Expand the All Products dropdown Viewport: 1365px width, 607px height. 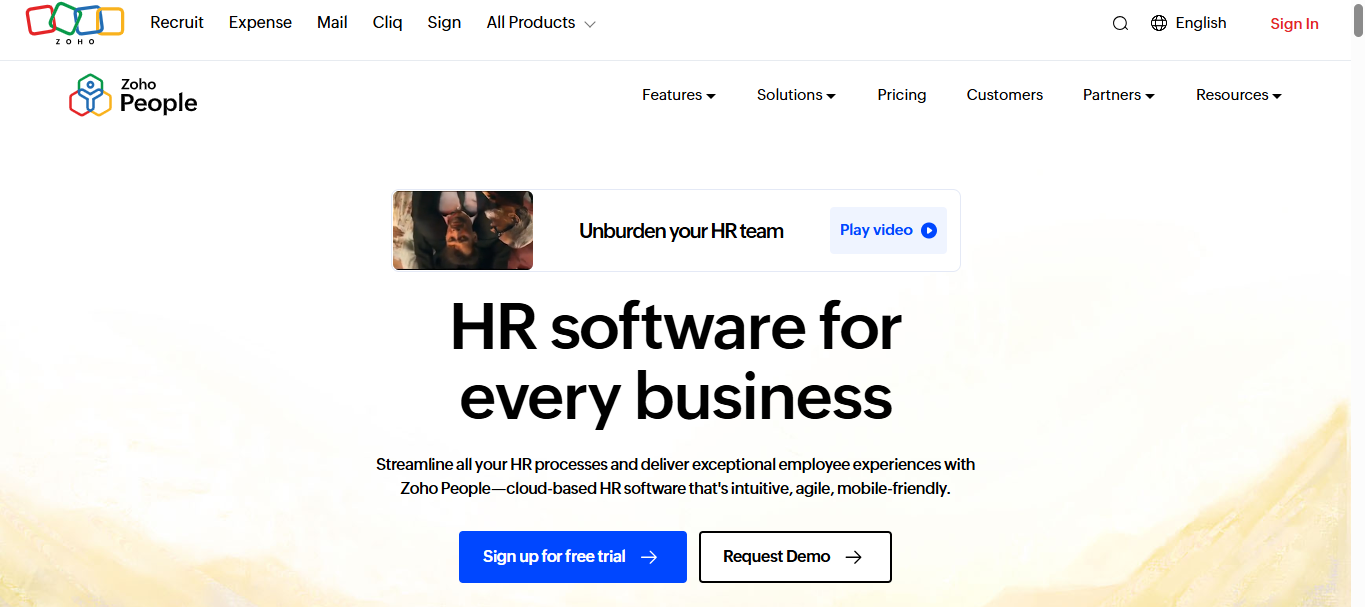coord(541,22)
